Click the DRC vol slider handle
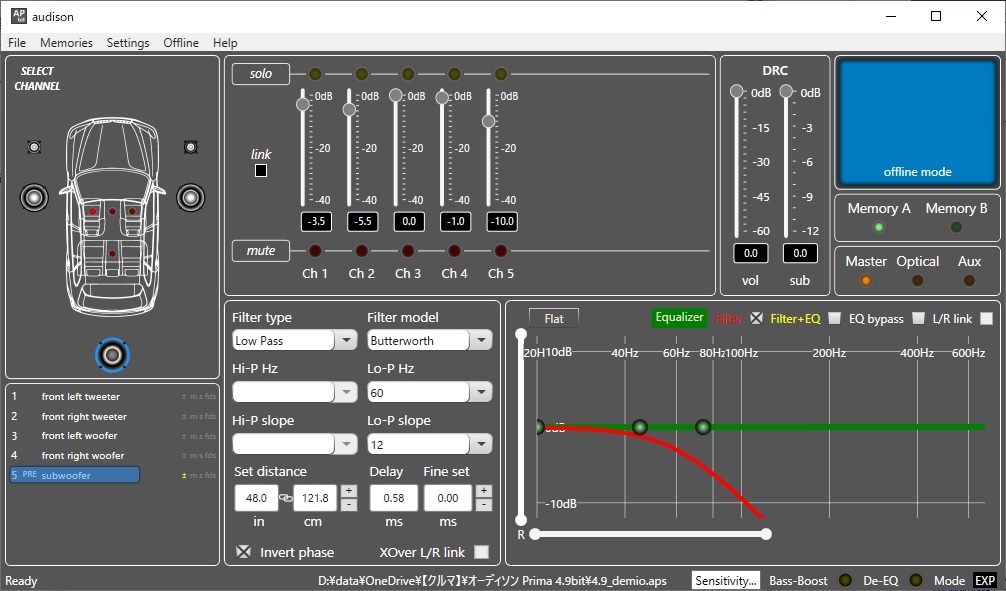This screenshot has height=591, width=1006. point(737,92)
